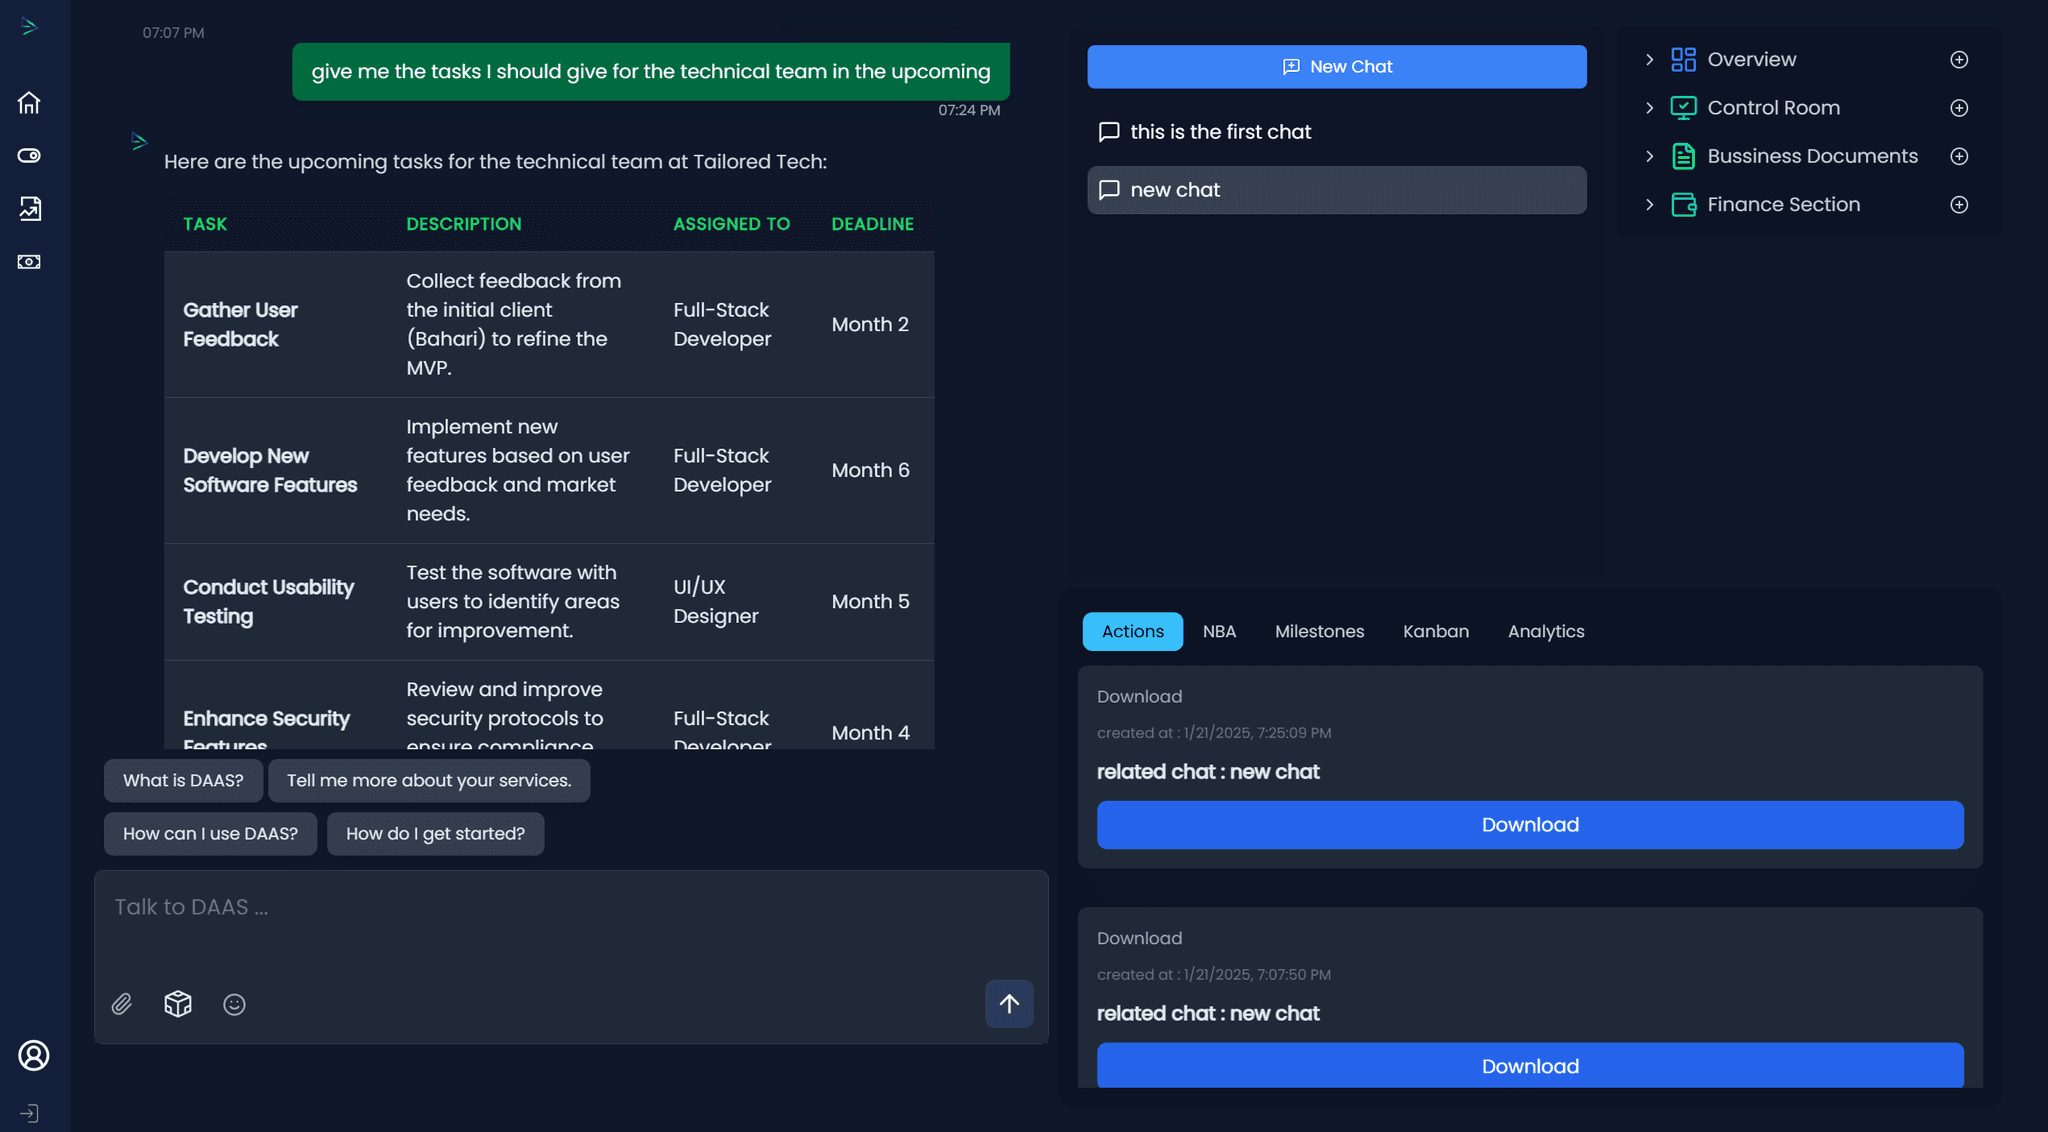Expand the Finance Section chevron

coord(1649,204)
